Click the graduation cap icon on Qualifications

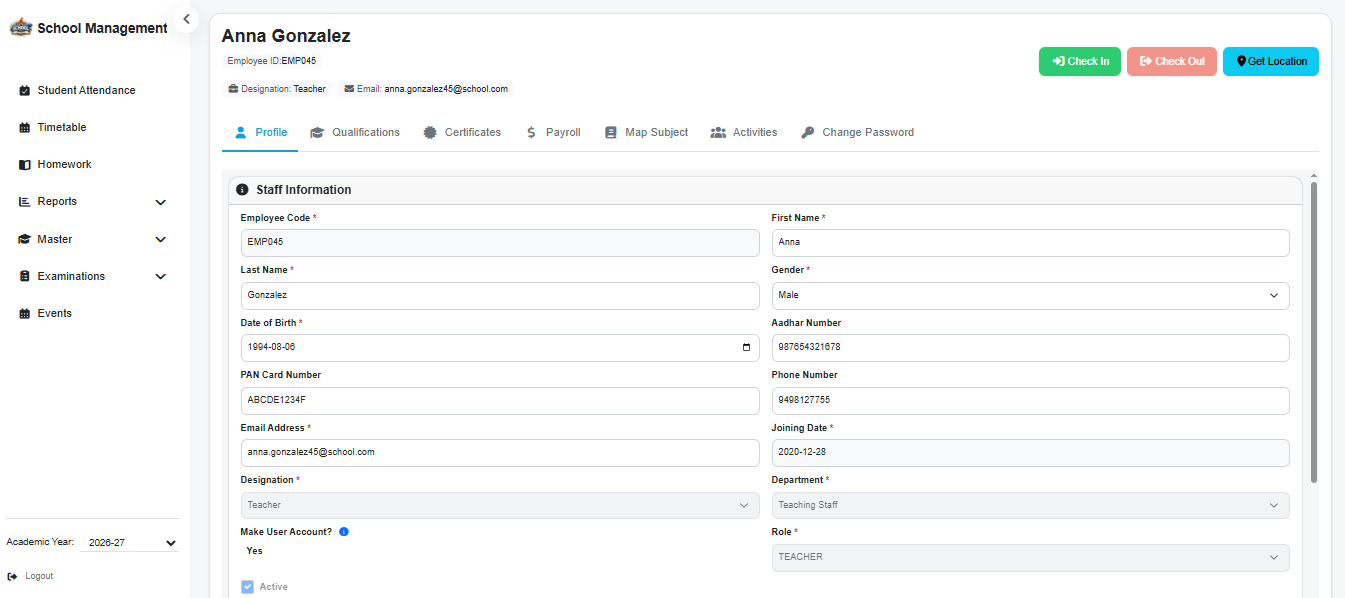[317, 132]
